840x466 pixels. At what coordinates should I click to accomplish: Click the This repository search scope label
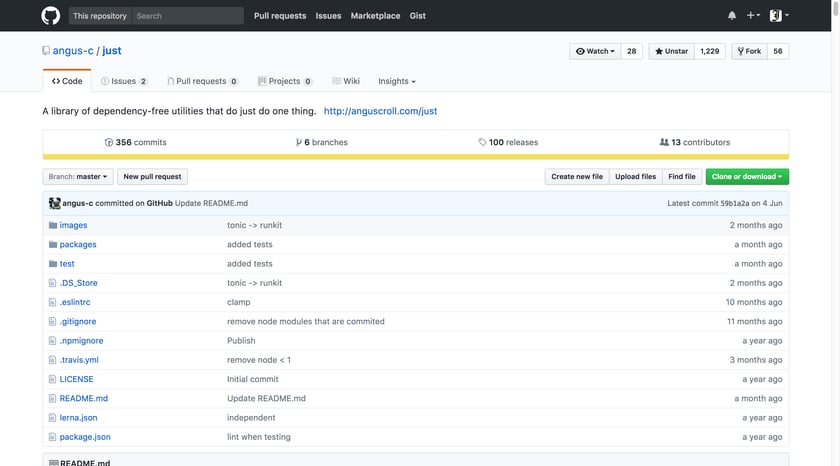100,16
